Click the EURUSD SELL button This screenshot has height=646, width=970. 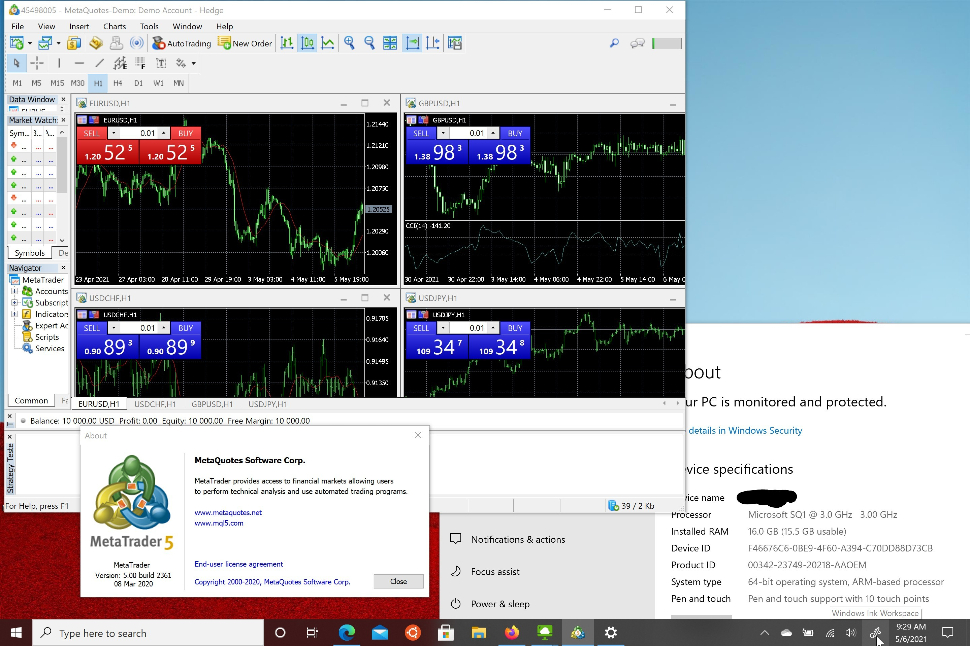tap(92, 133)
